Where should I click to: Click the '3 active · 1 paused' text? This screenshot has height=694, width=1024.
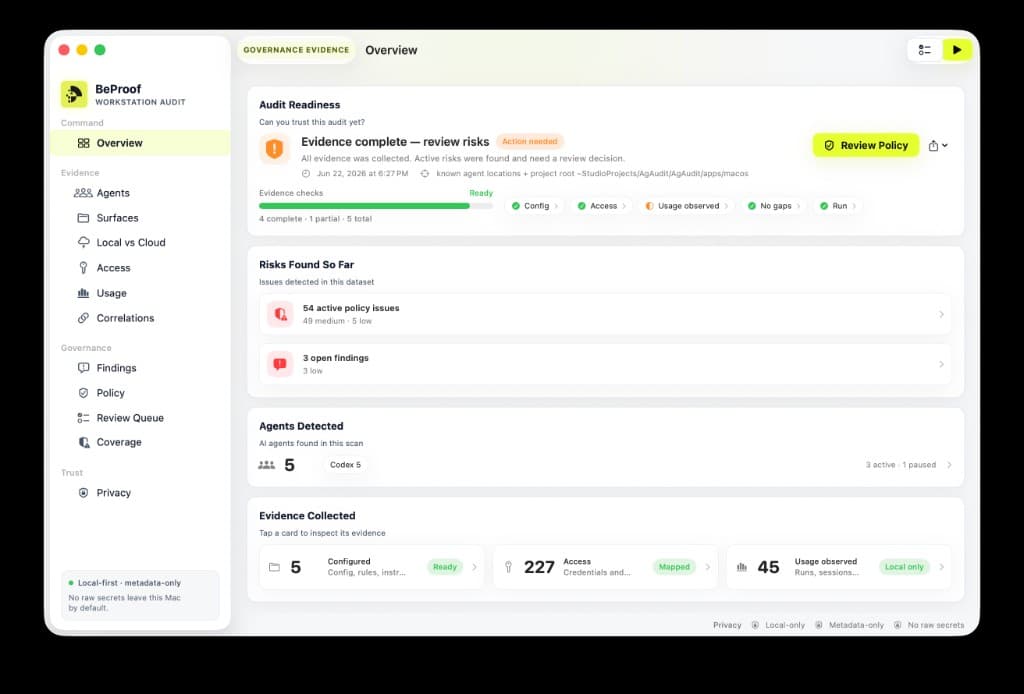pyautogui.click(x=901, y=465)
